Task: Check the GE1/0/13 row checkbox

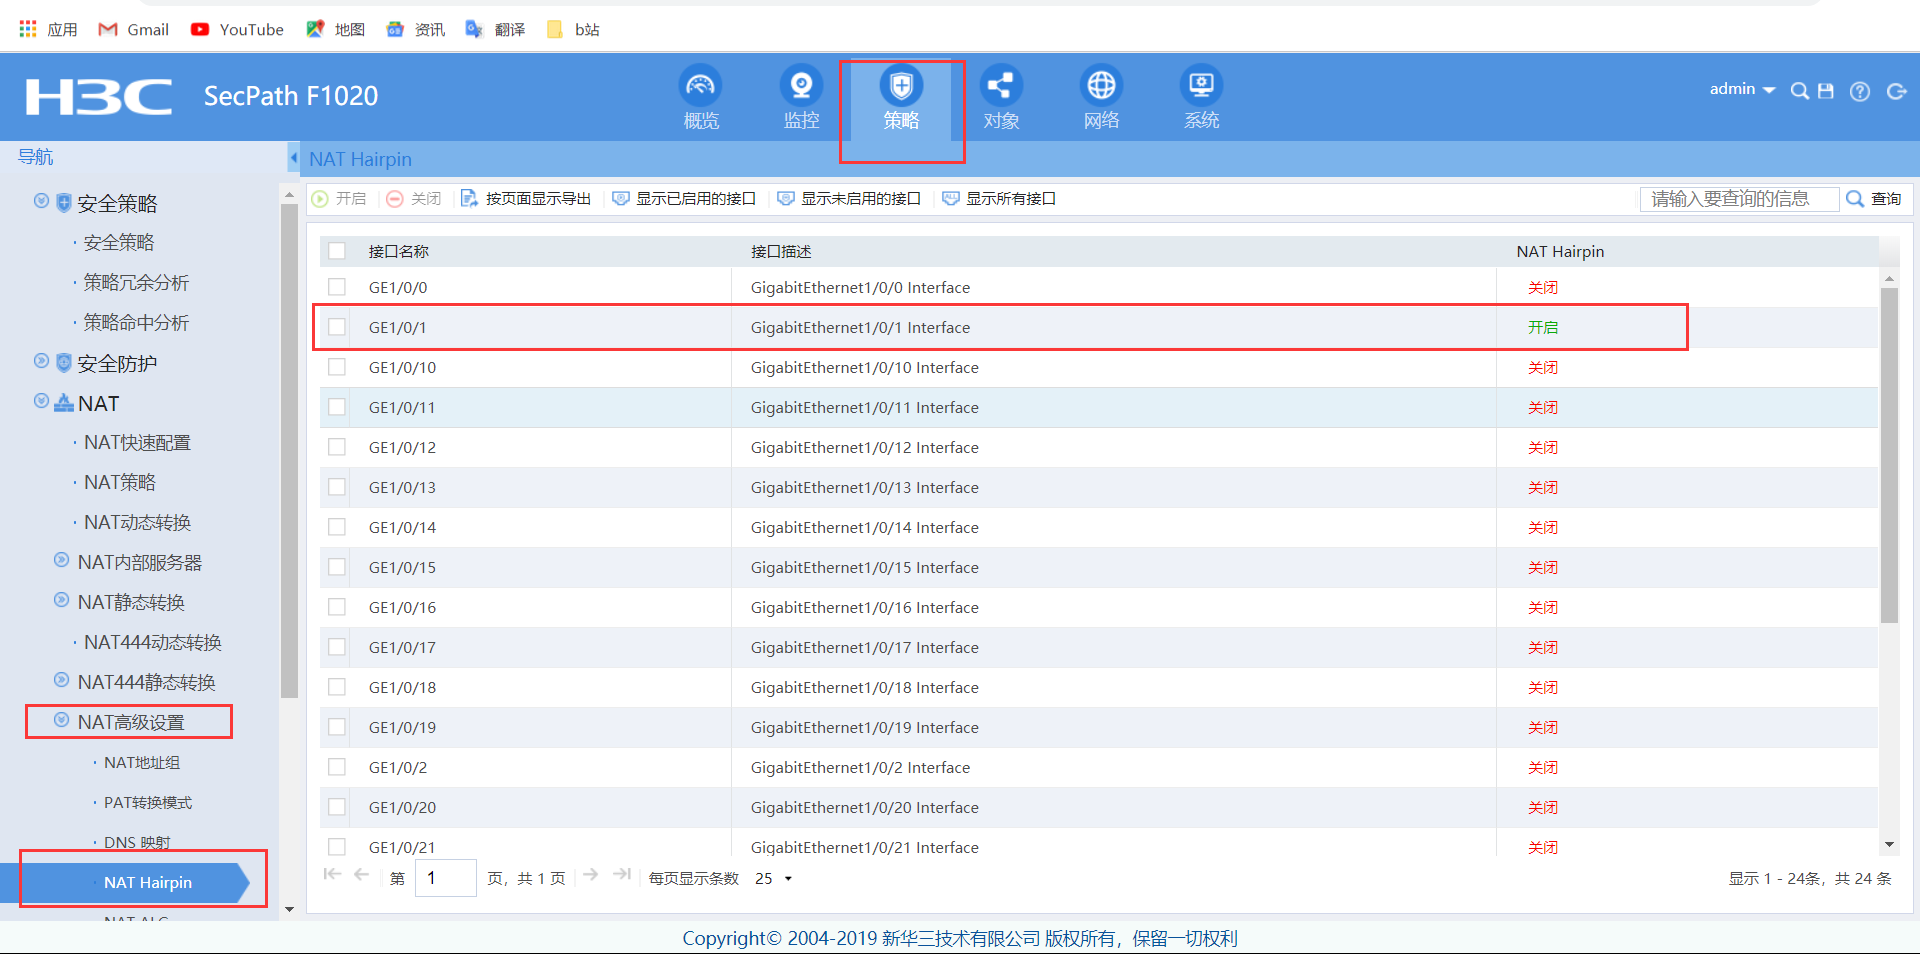Action: [x=337, y=487]
